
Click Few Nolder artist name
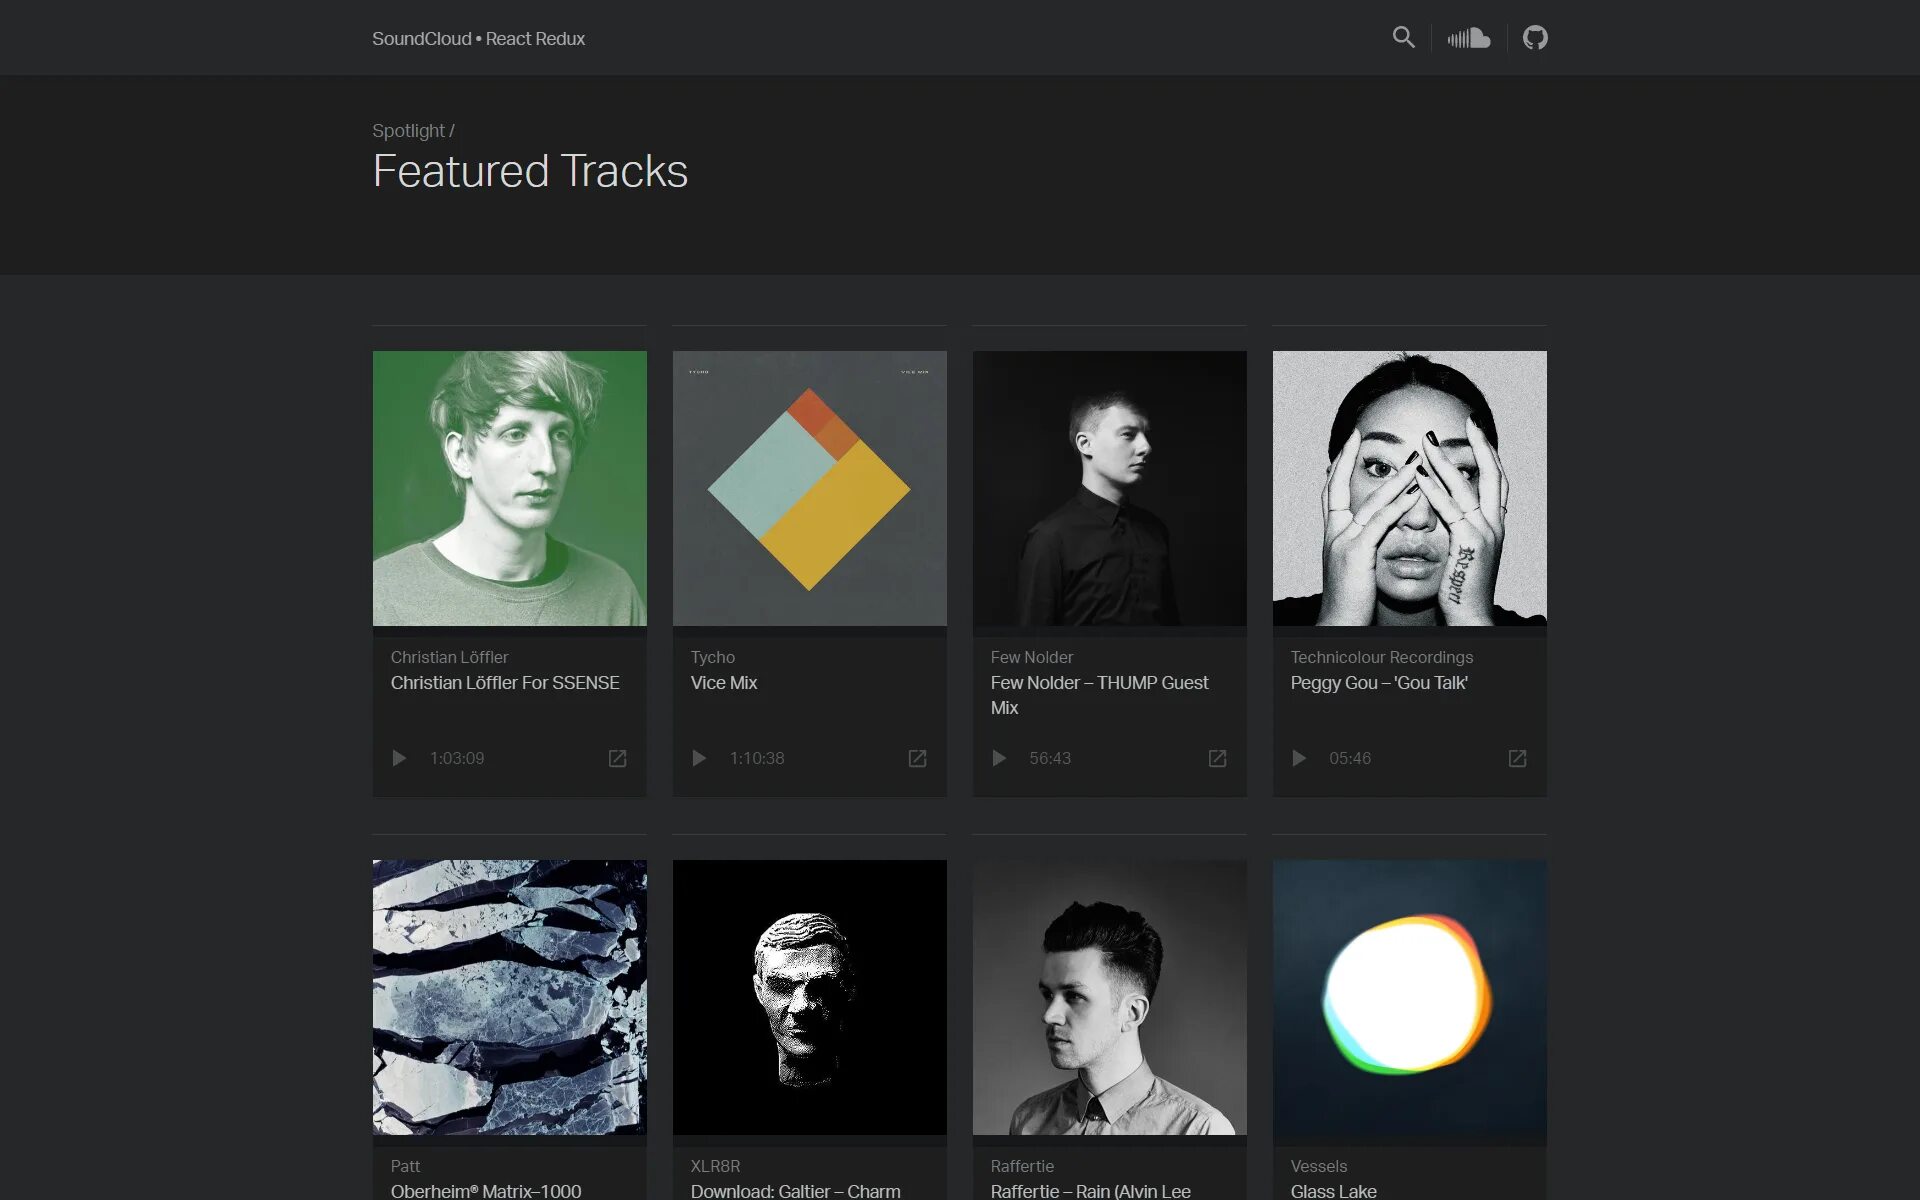pyautogui.click(x=1031, y=657)
